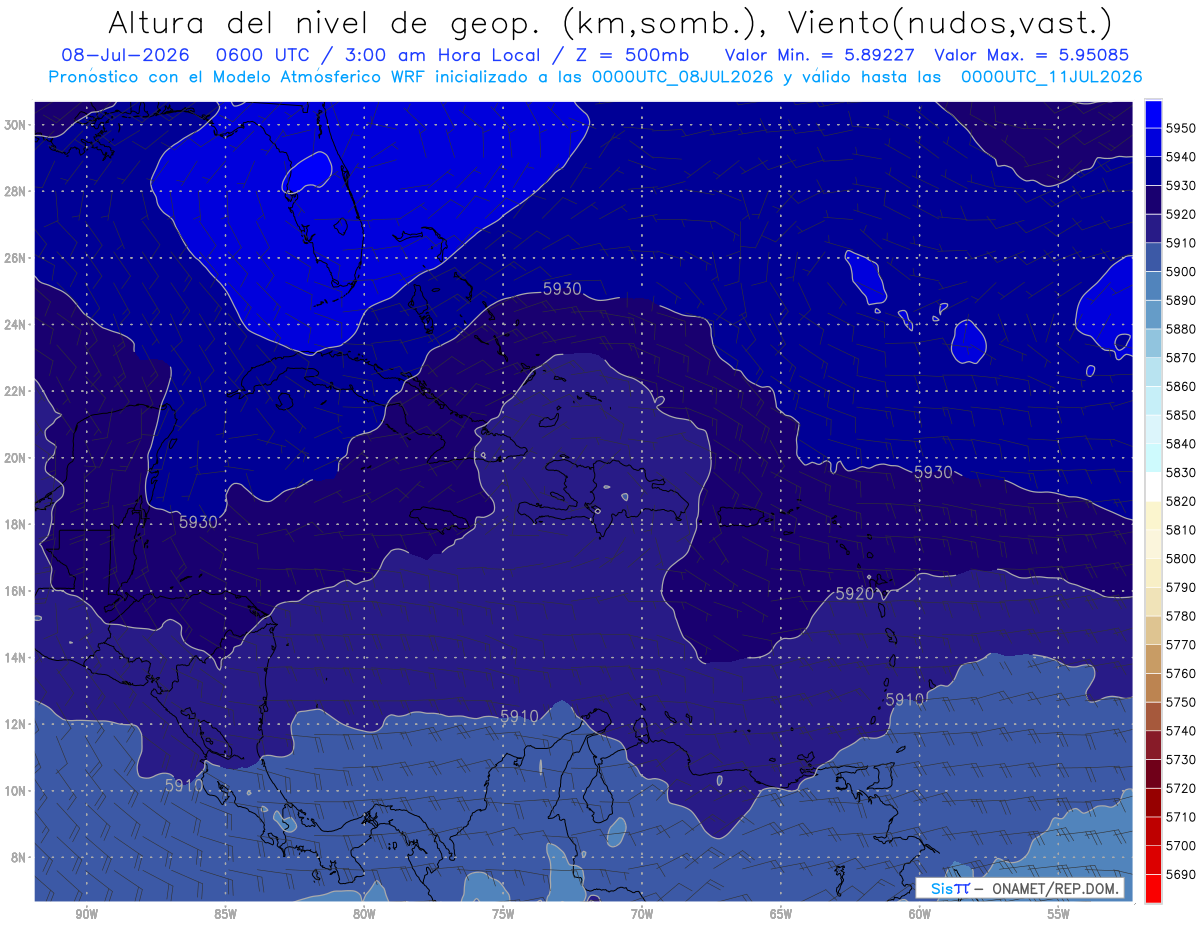
Task: Select the initialization stamp "0000UTC_08JUL2026"
Action: (684, 76)
